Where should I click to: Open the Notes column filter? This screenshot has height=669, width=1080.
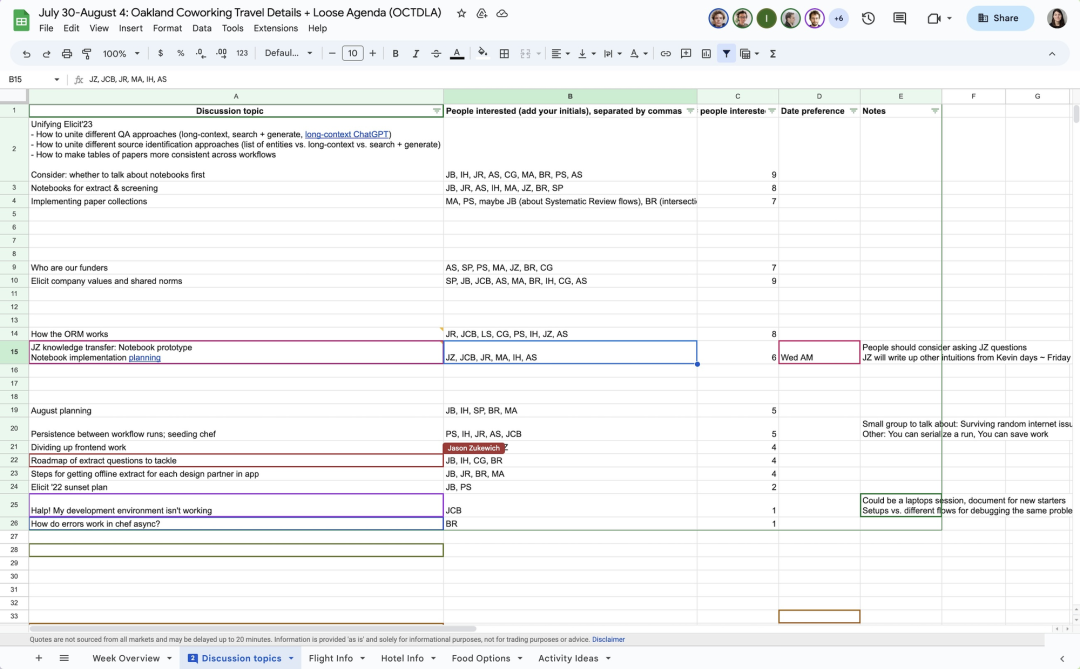pyautogui.click(x=935, y=111)
